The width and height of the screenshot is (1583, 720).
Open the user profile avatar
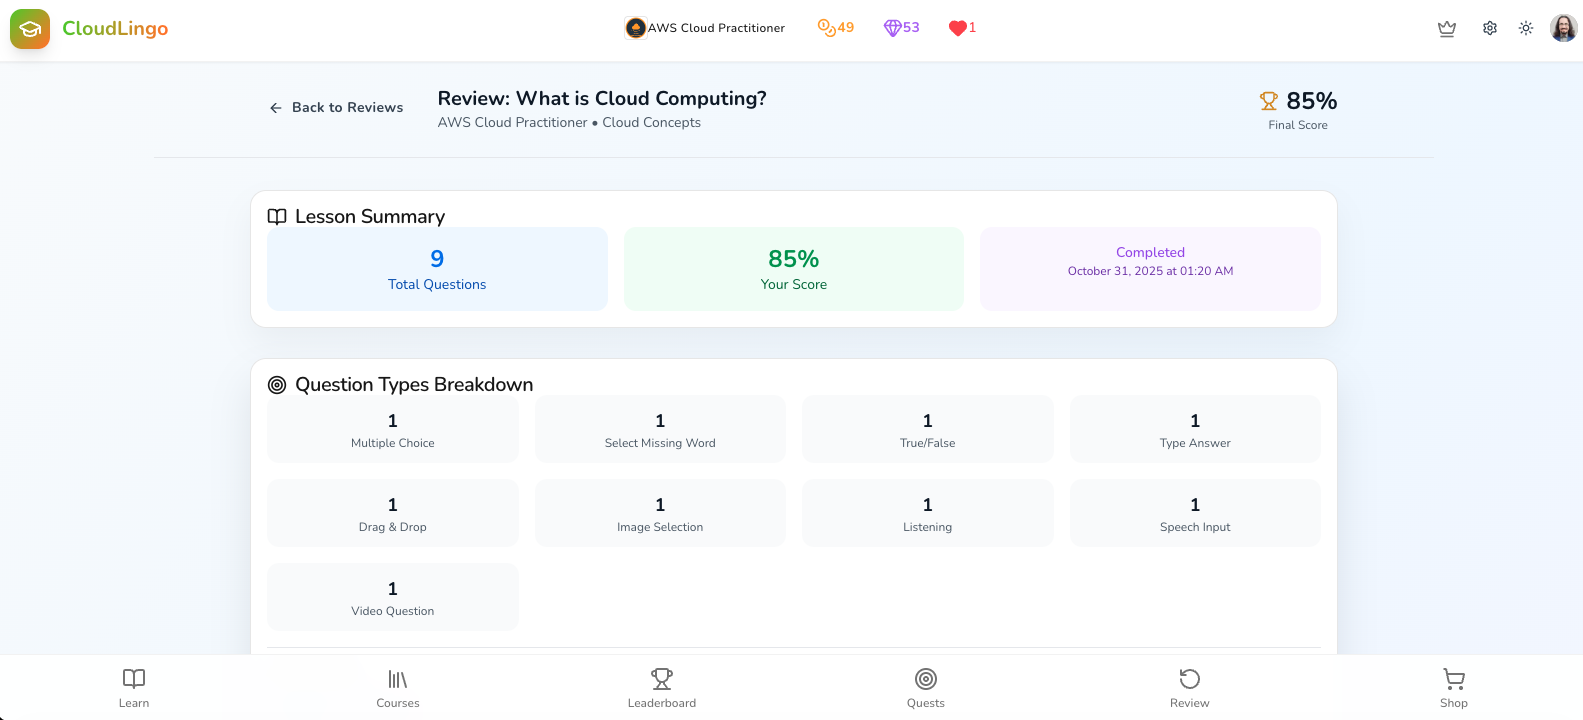(1564, 28)
